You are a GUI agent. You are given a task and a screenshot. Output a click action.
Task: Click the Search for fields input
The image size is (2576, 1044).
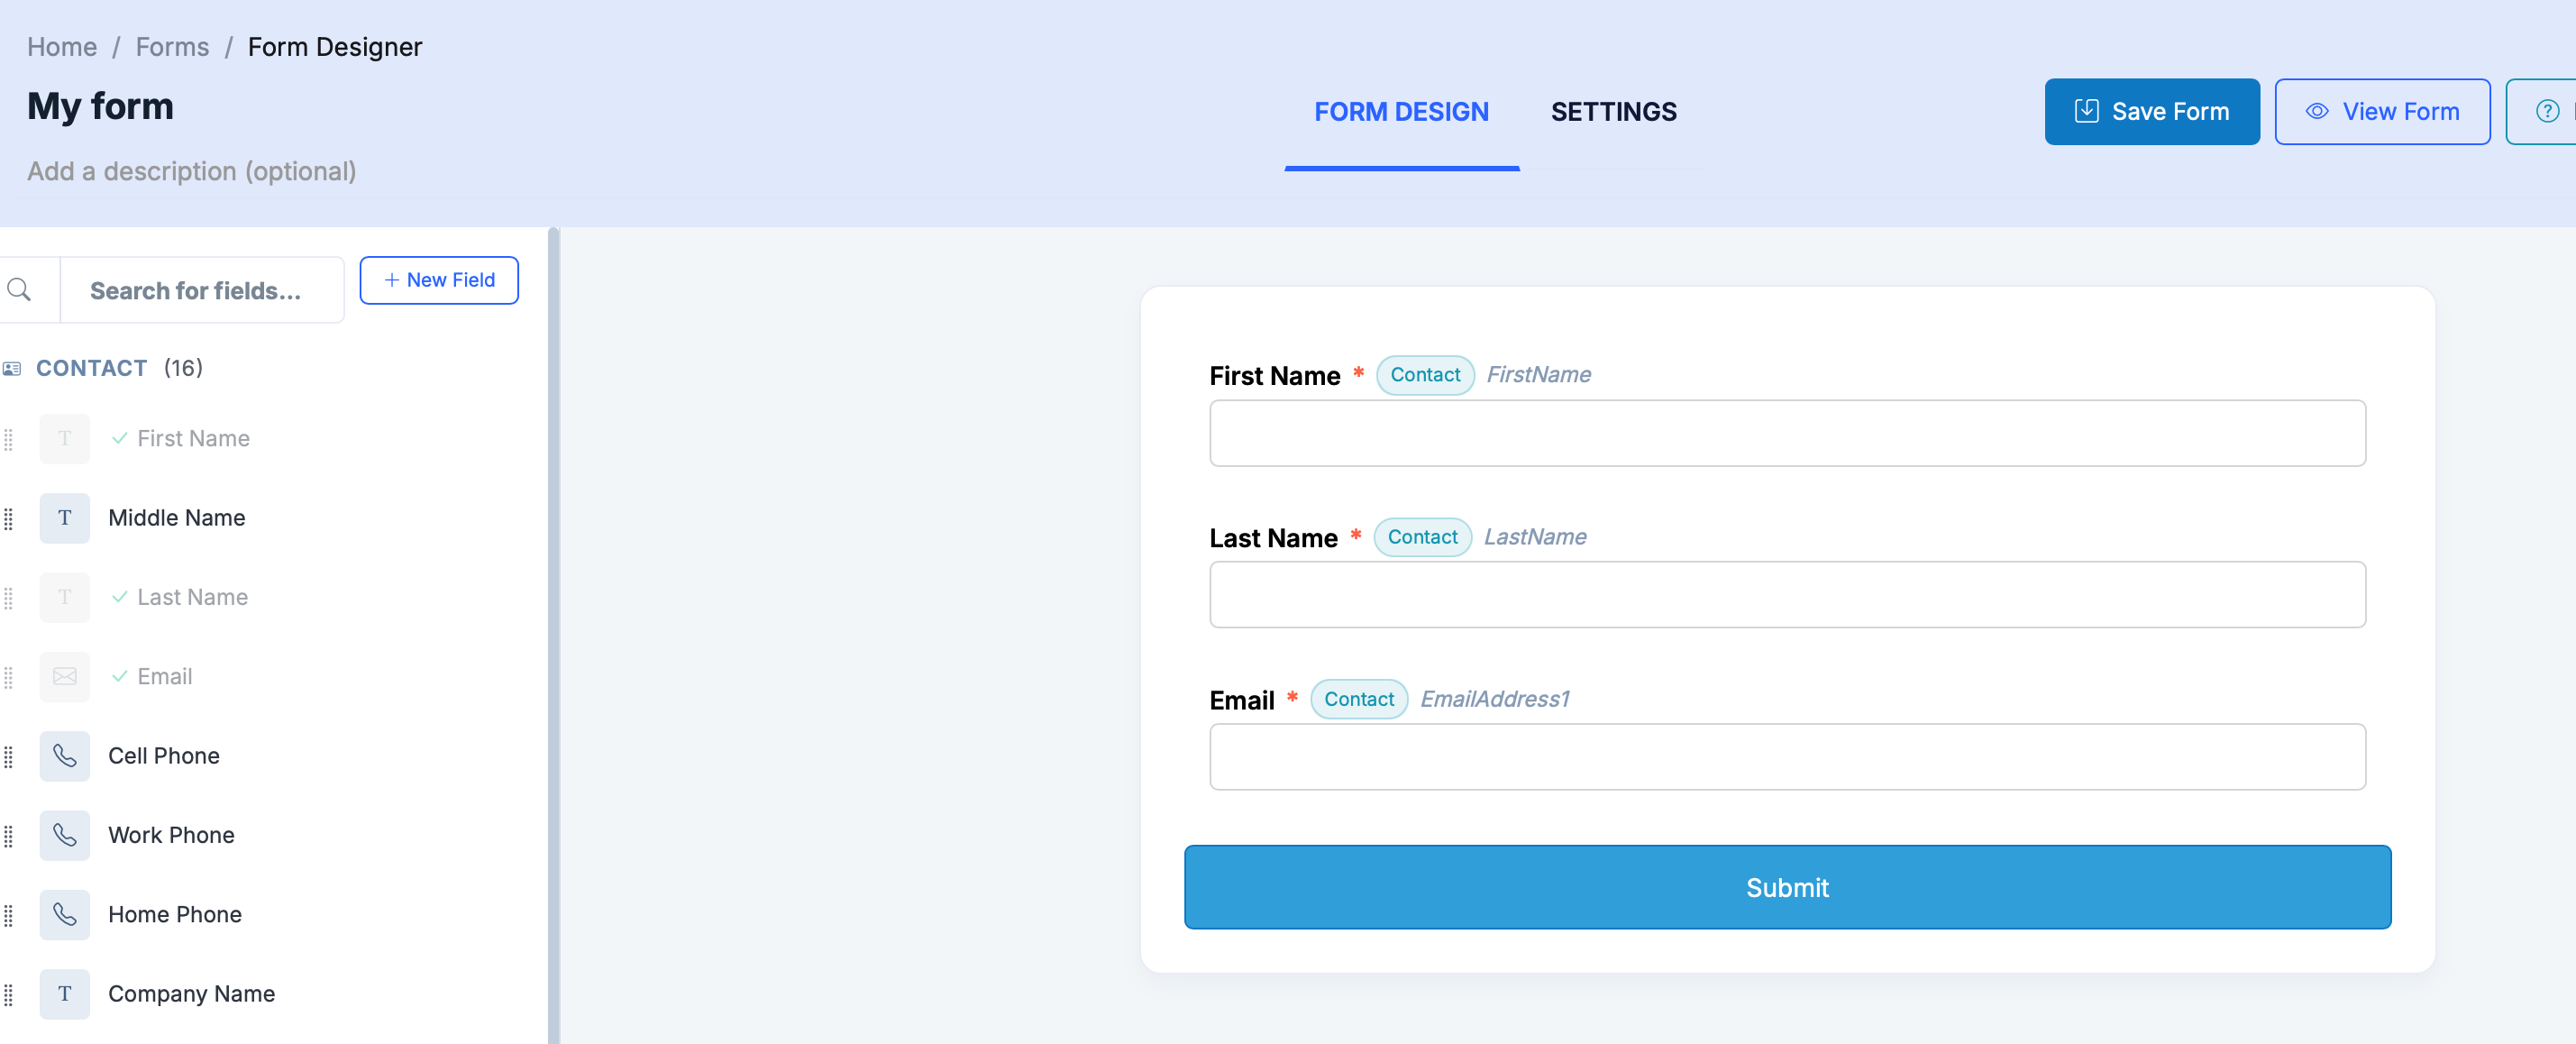200,290
